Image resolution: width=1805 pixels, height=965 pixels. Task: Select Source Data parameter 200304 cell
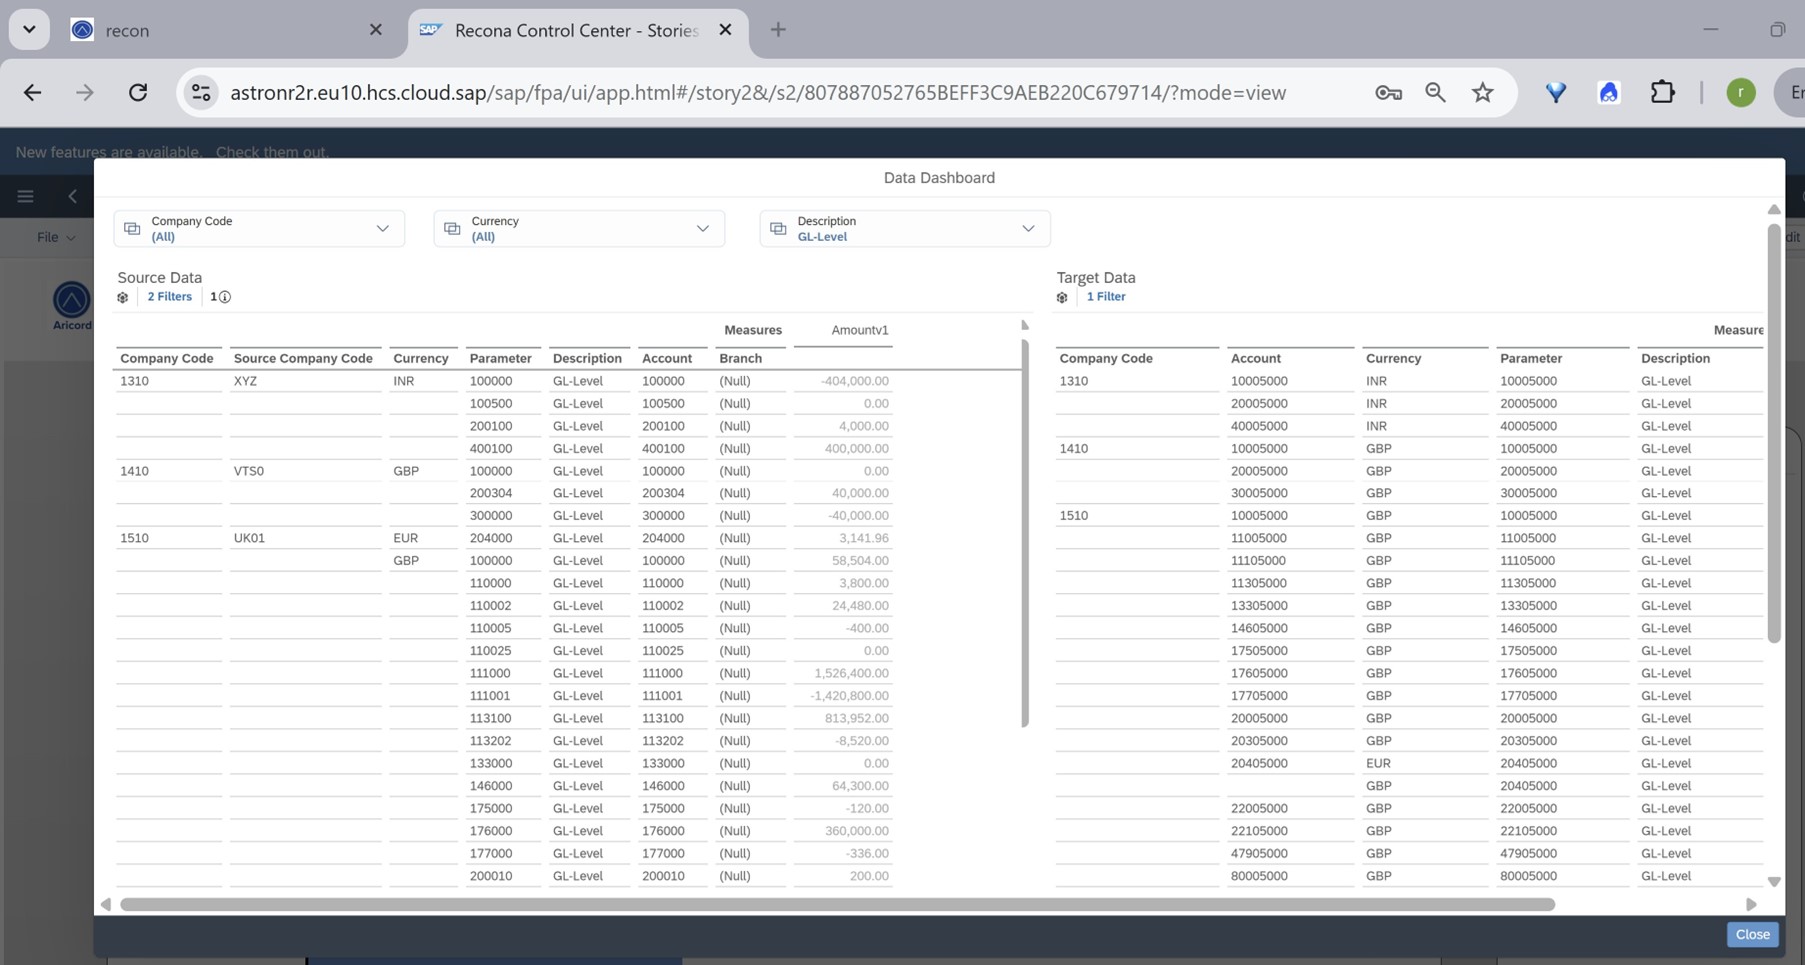tap(503, 493)
